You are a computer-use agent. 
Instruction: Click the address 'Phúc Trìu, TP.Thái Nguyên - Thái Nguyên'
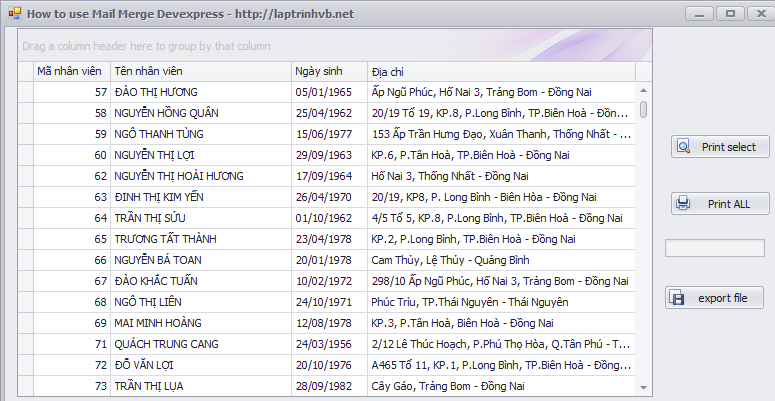(x=502, y=302)
